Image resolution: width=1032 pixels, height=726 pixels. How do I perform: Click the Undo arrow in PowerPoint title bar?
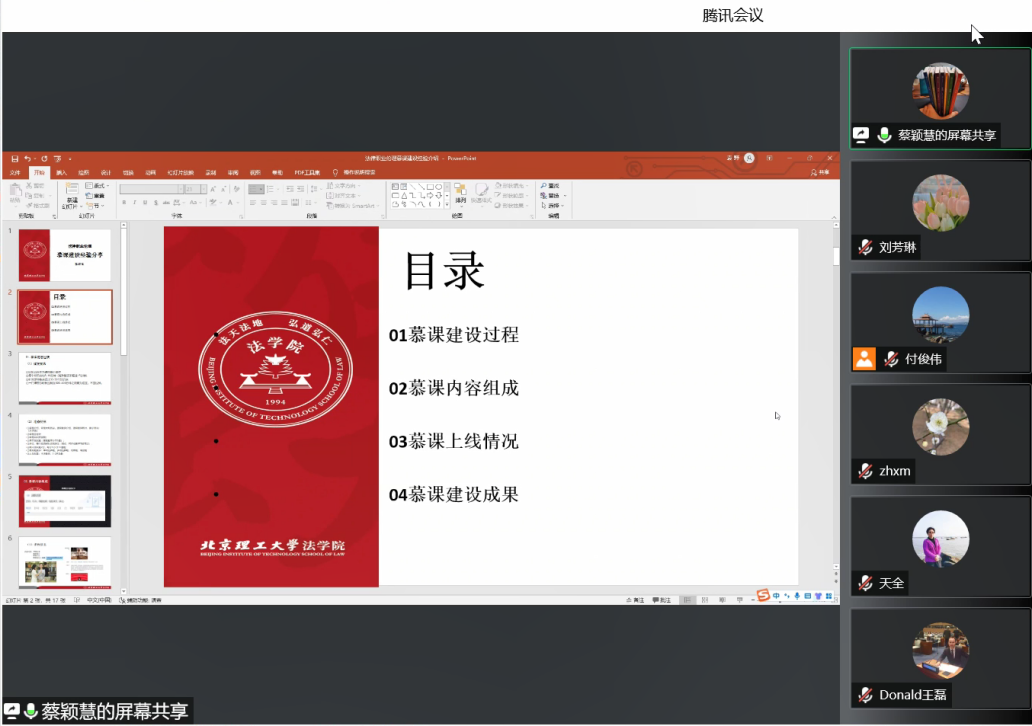[x=27, y=158]
